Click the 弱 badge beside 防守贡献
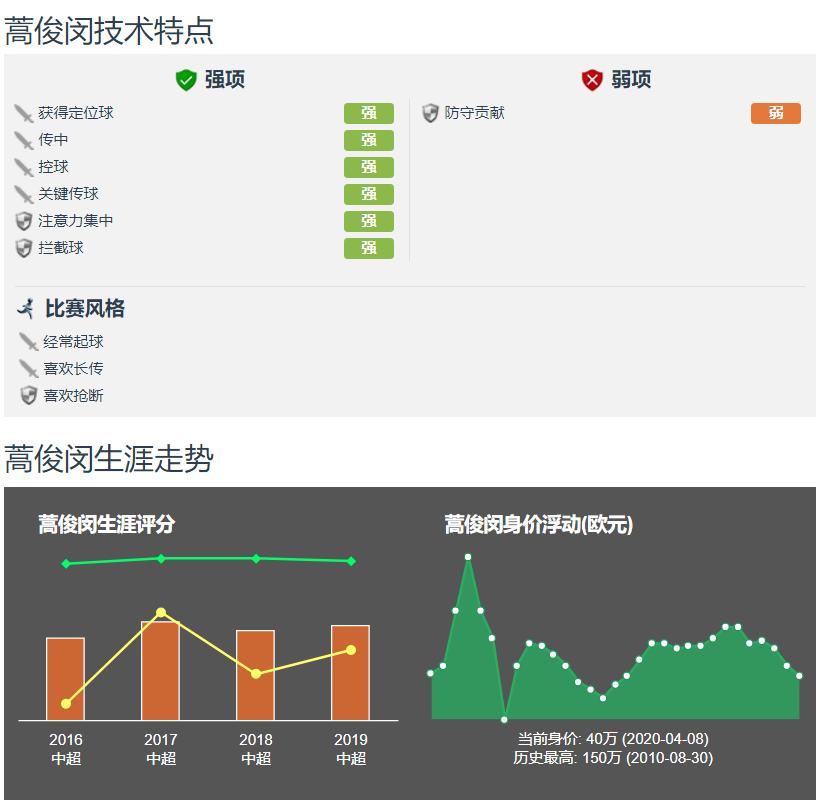This screenshot has height=803, width=819. point(777,113)
